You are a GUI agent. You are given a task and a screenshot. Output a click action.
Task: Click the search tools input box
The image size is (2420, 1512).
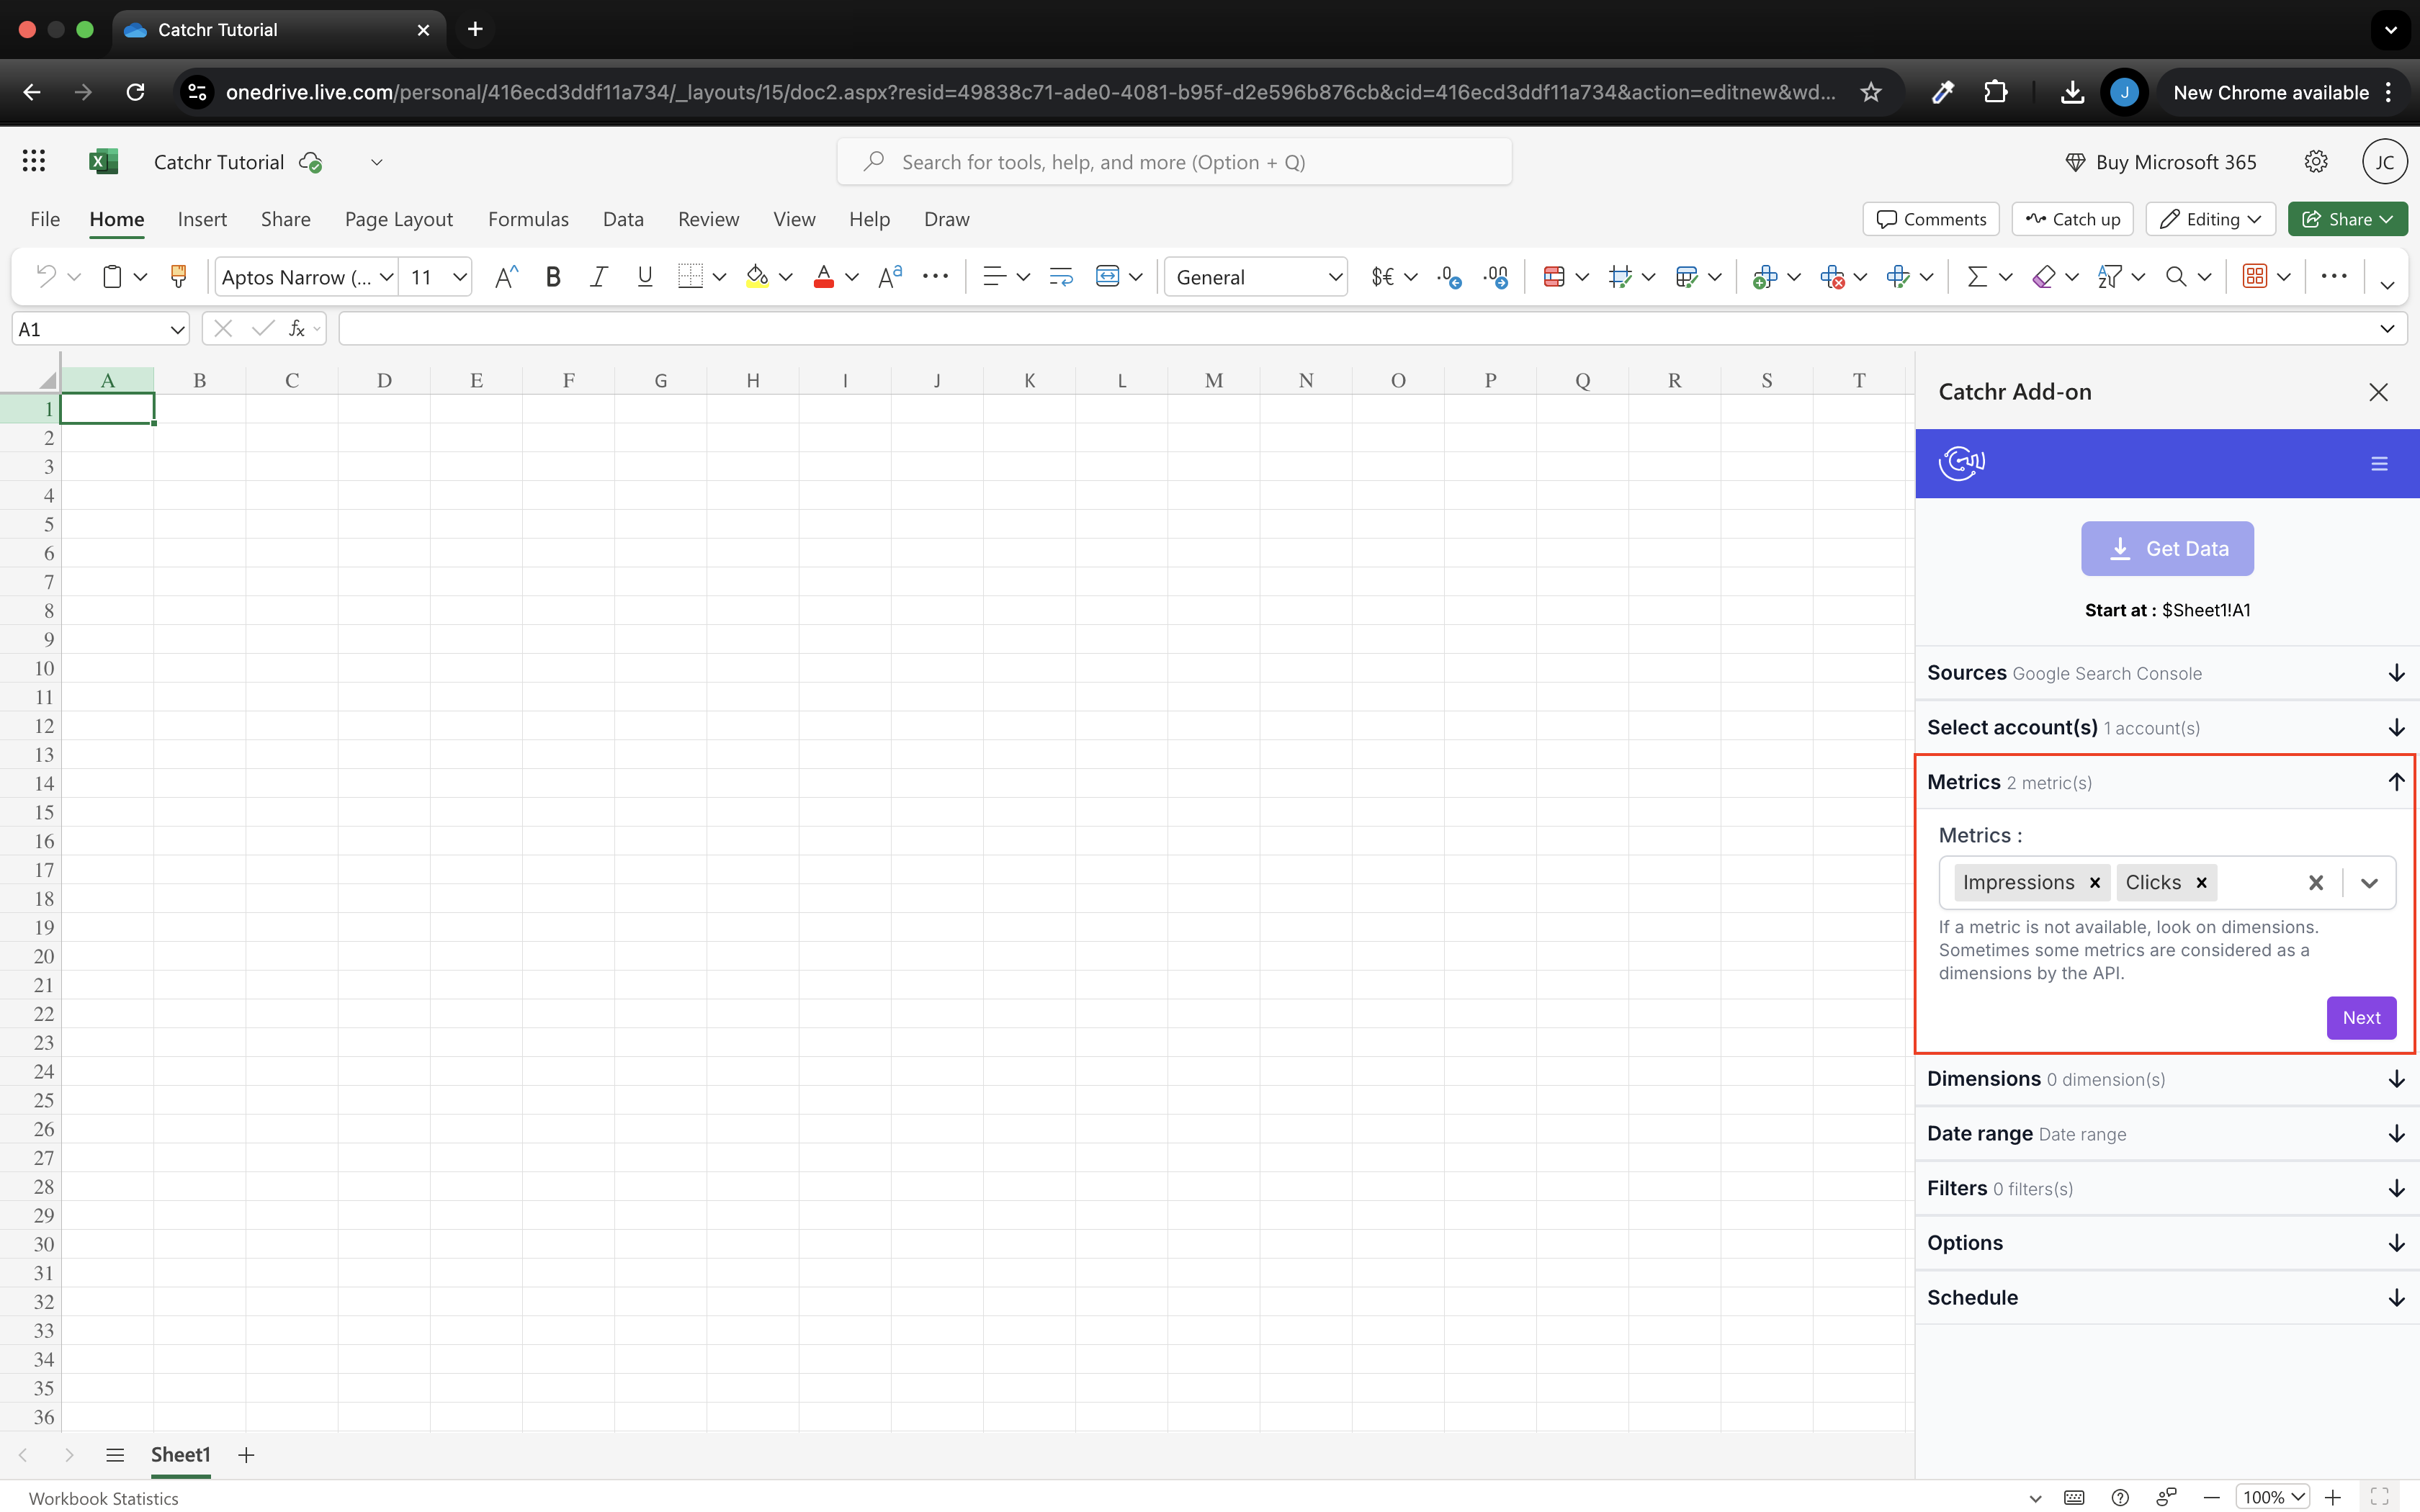coord(1174,162)
